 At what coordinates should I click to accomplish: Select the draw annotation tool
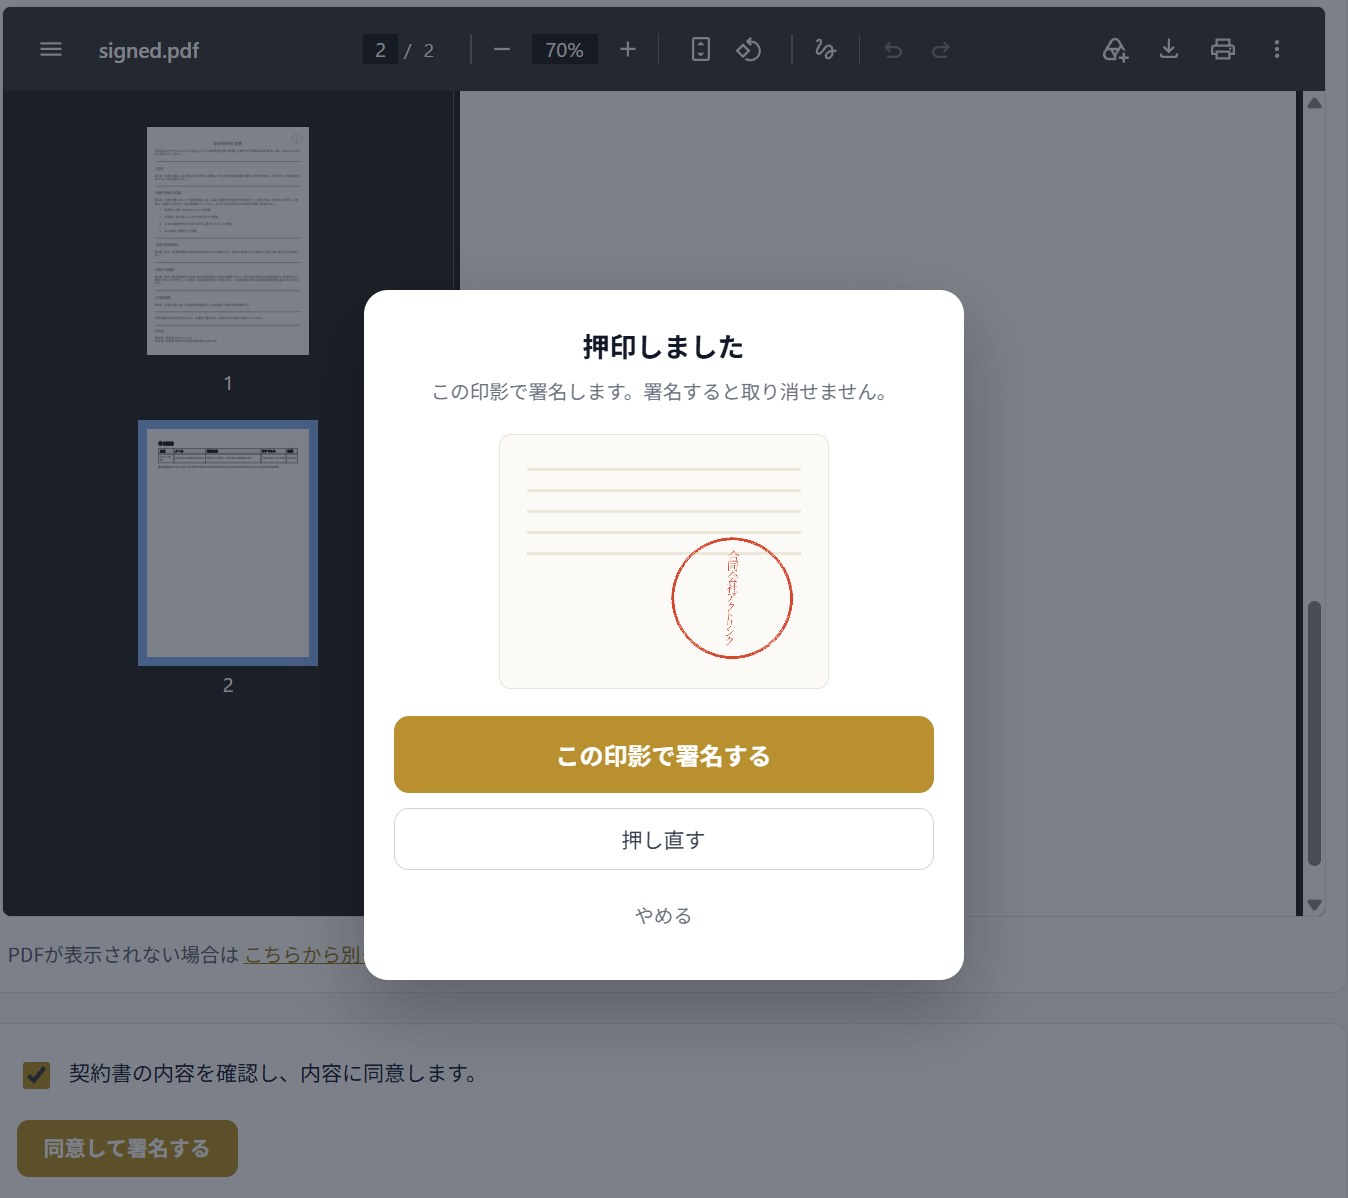[825, 49]
